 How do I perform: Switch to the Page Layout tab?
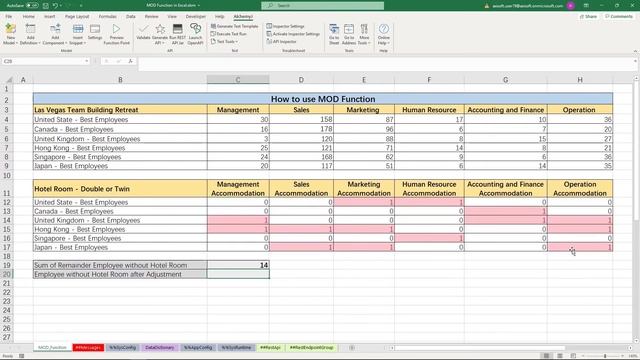(77, 17)
